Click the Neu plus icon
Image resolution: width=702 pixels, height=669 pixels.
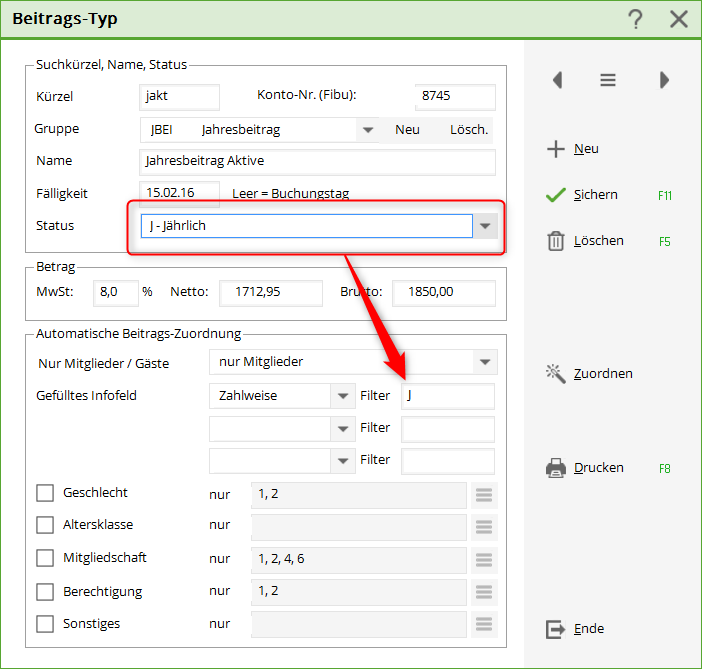(x=556, y=149)
